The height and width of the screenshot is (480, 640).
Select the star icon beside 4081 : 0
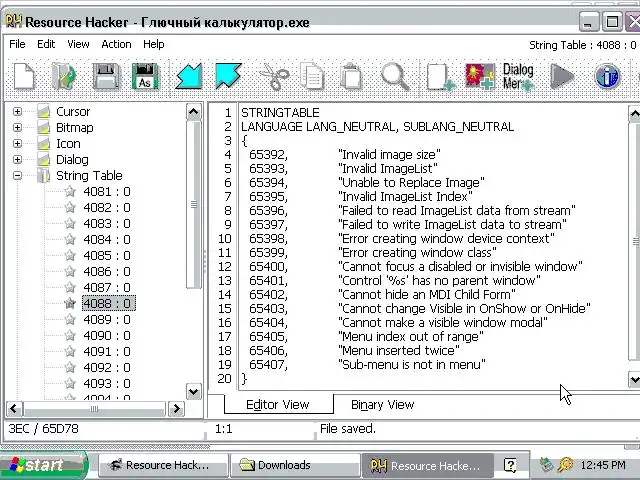coord(70,191)
